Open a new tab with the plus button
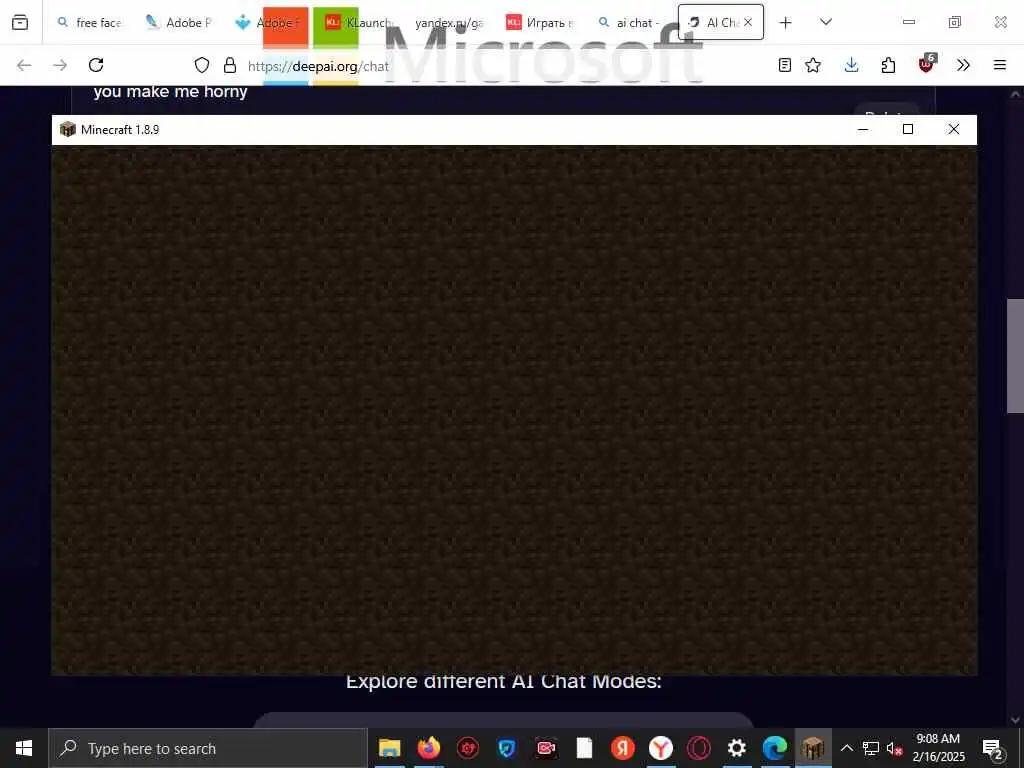1024x768 pixels. pyautogui.click(x=786, y=22)
